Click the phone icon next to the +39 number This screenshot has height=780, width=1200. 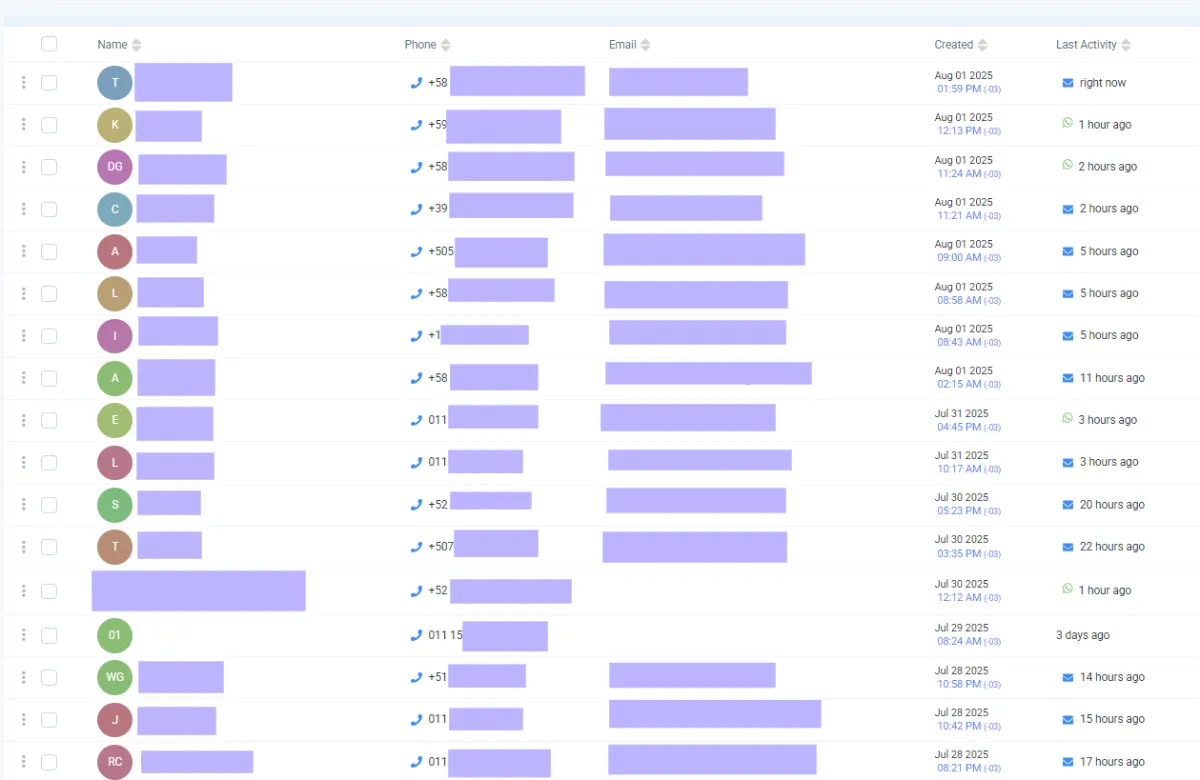point(416,209)
